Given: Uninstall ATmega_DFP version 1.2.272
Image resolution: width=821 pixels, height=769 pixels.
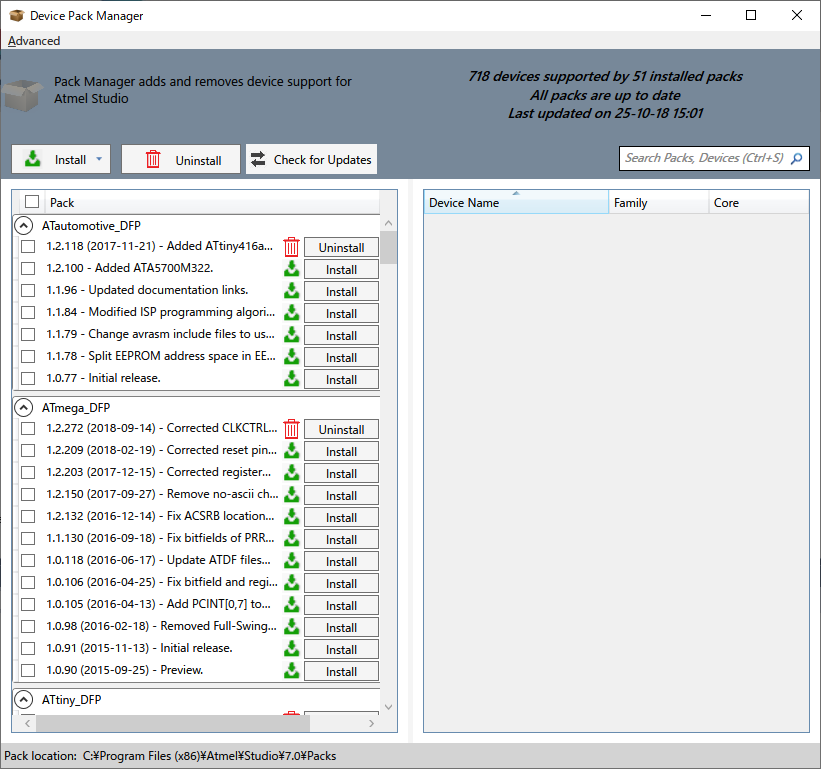Looking at the screenshot, I should 341,430.
